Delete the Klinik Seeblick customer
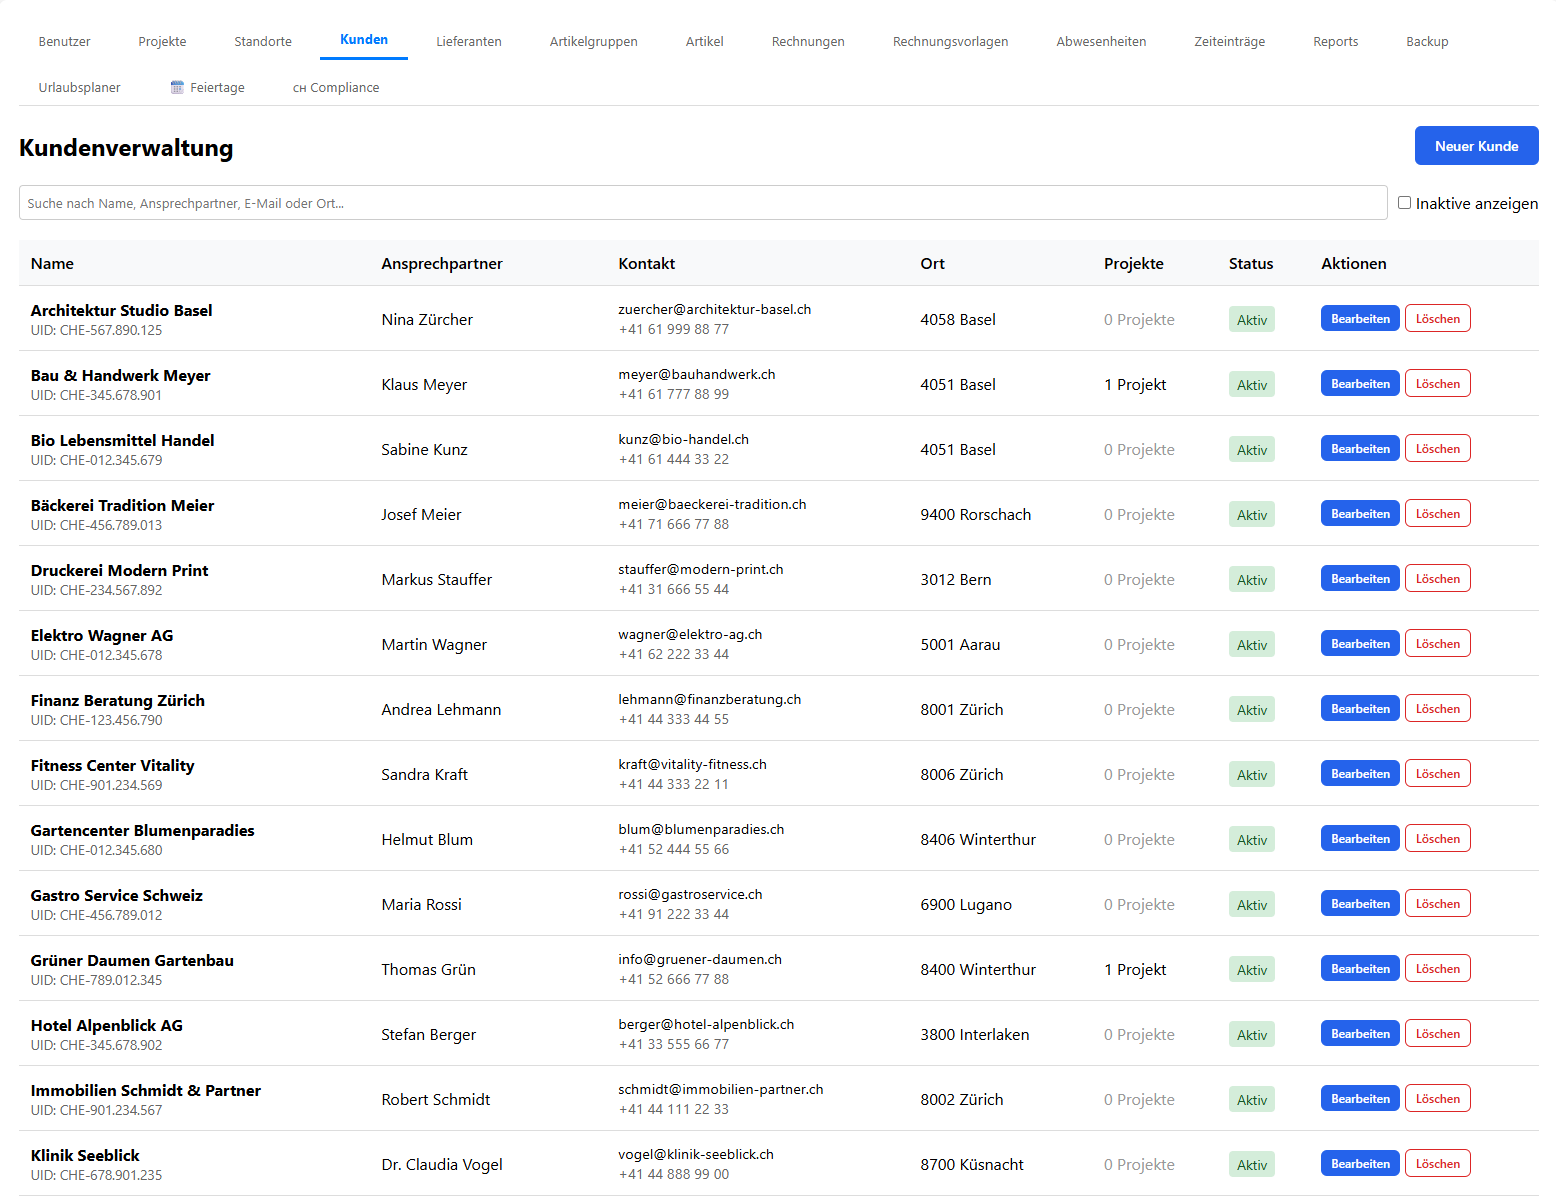 (1437, 1164)
